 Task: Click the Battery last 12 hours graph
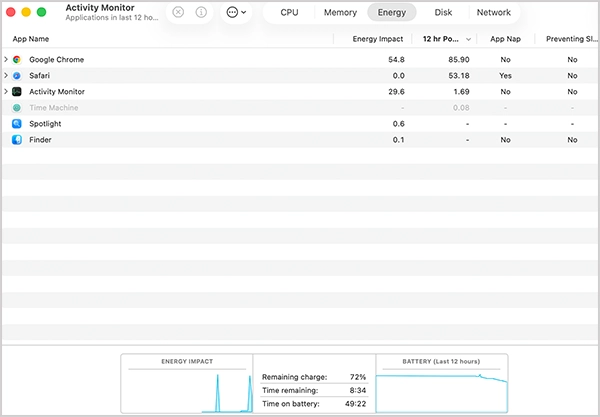[x=441, y=384]
